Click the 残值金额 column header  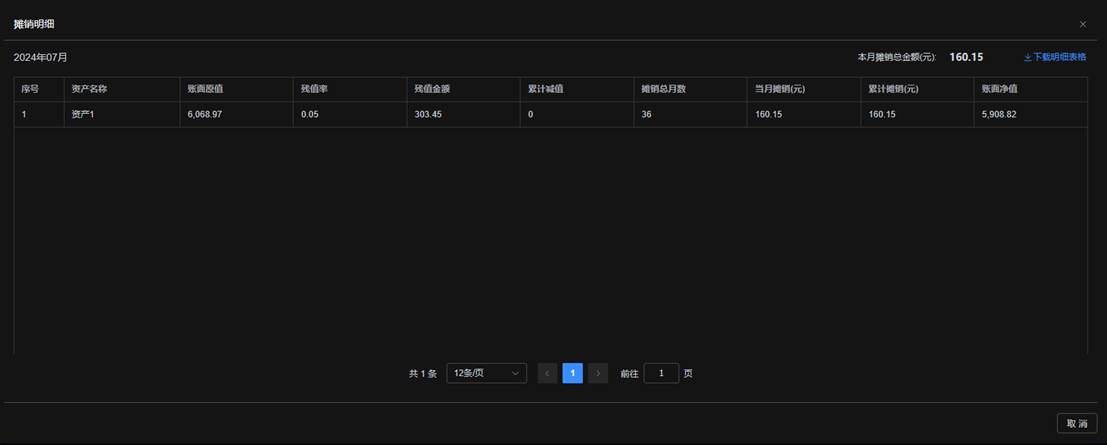pyautogui.click(x=432, y=89)
